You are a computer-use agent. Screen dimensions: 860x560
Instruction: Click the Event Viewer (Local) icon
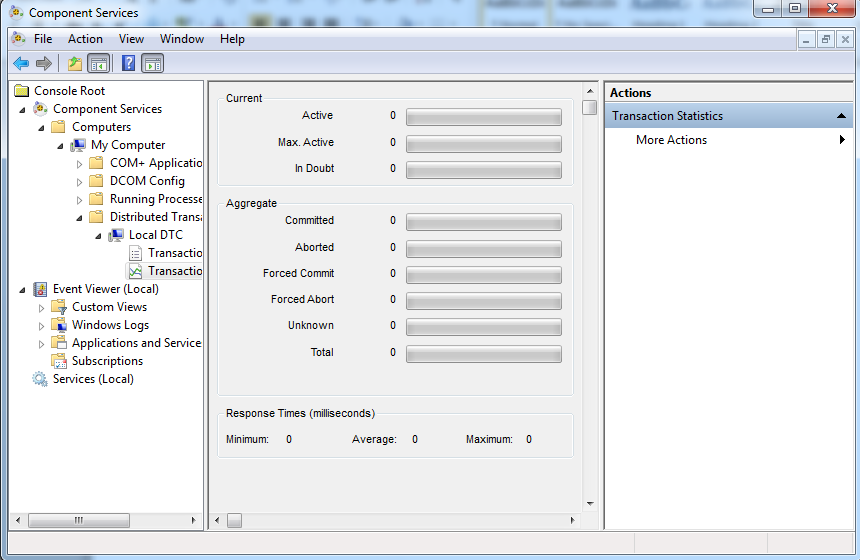pyautogui.click(x=40, y=289)
